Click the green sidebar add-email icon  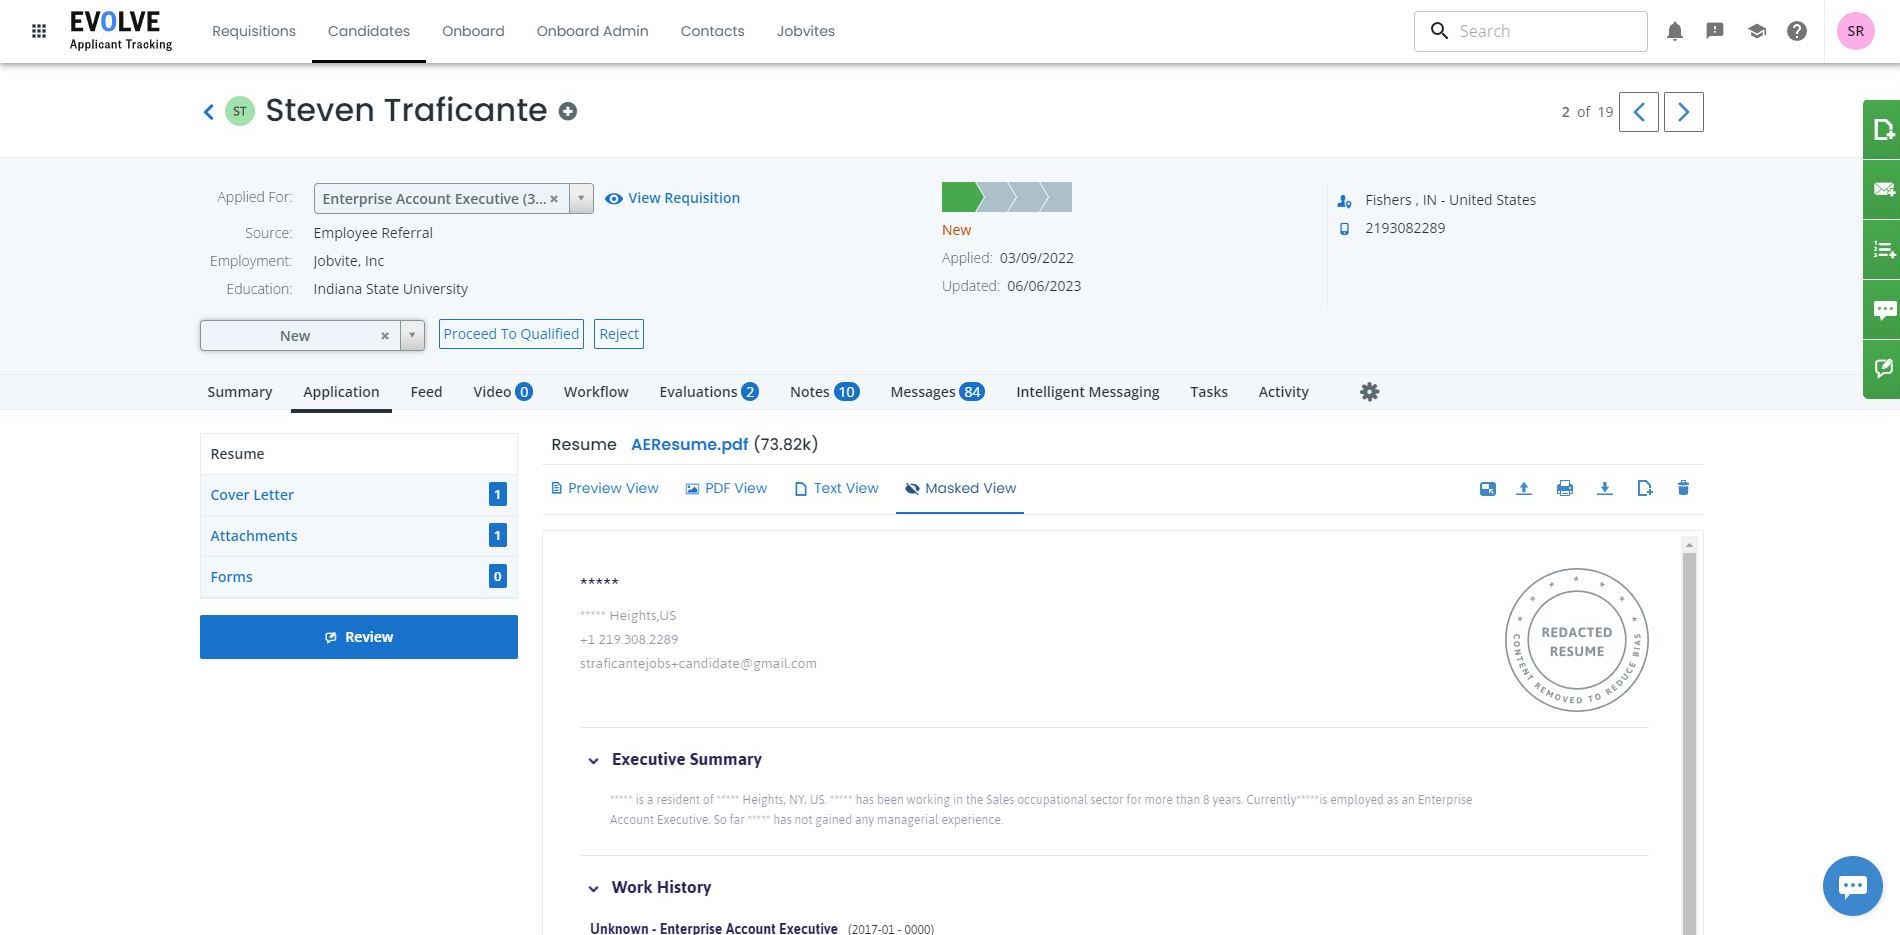(1883, 190)
